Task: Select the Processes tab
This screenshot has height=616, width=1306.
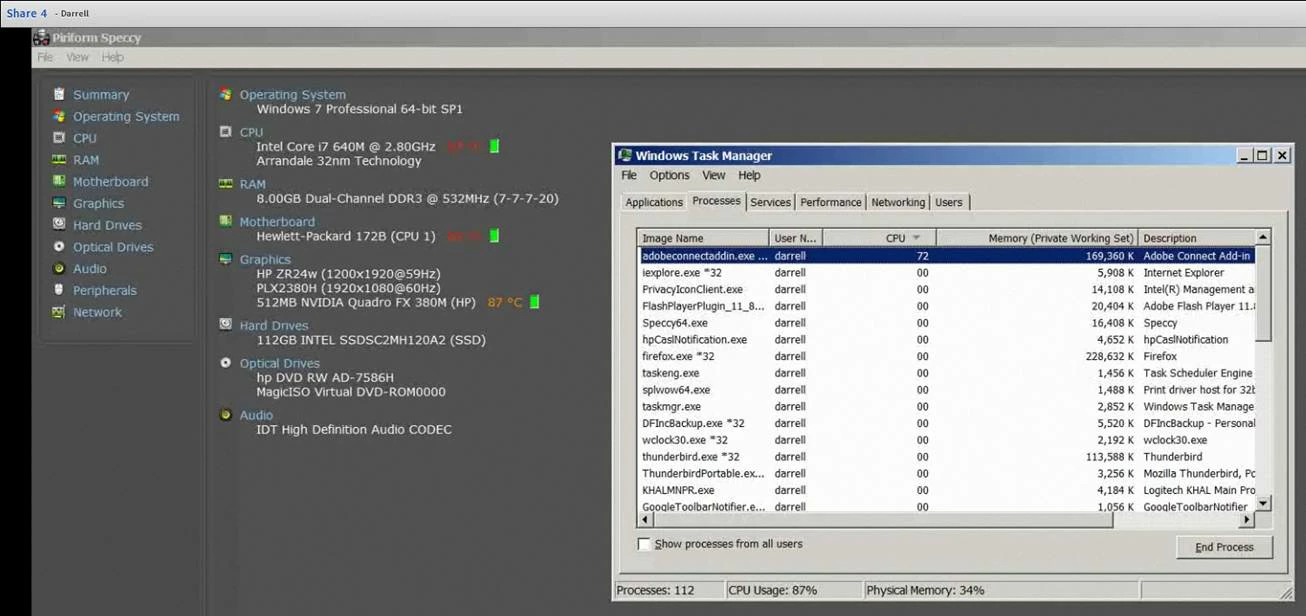Action: 716,201
